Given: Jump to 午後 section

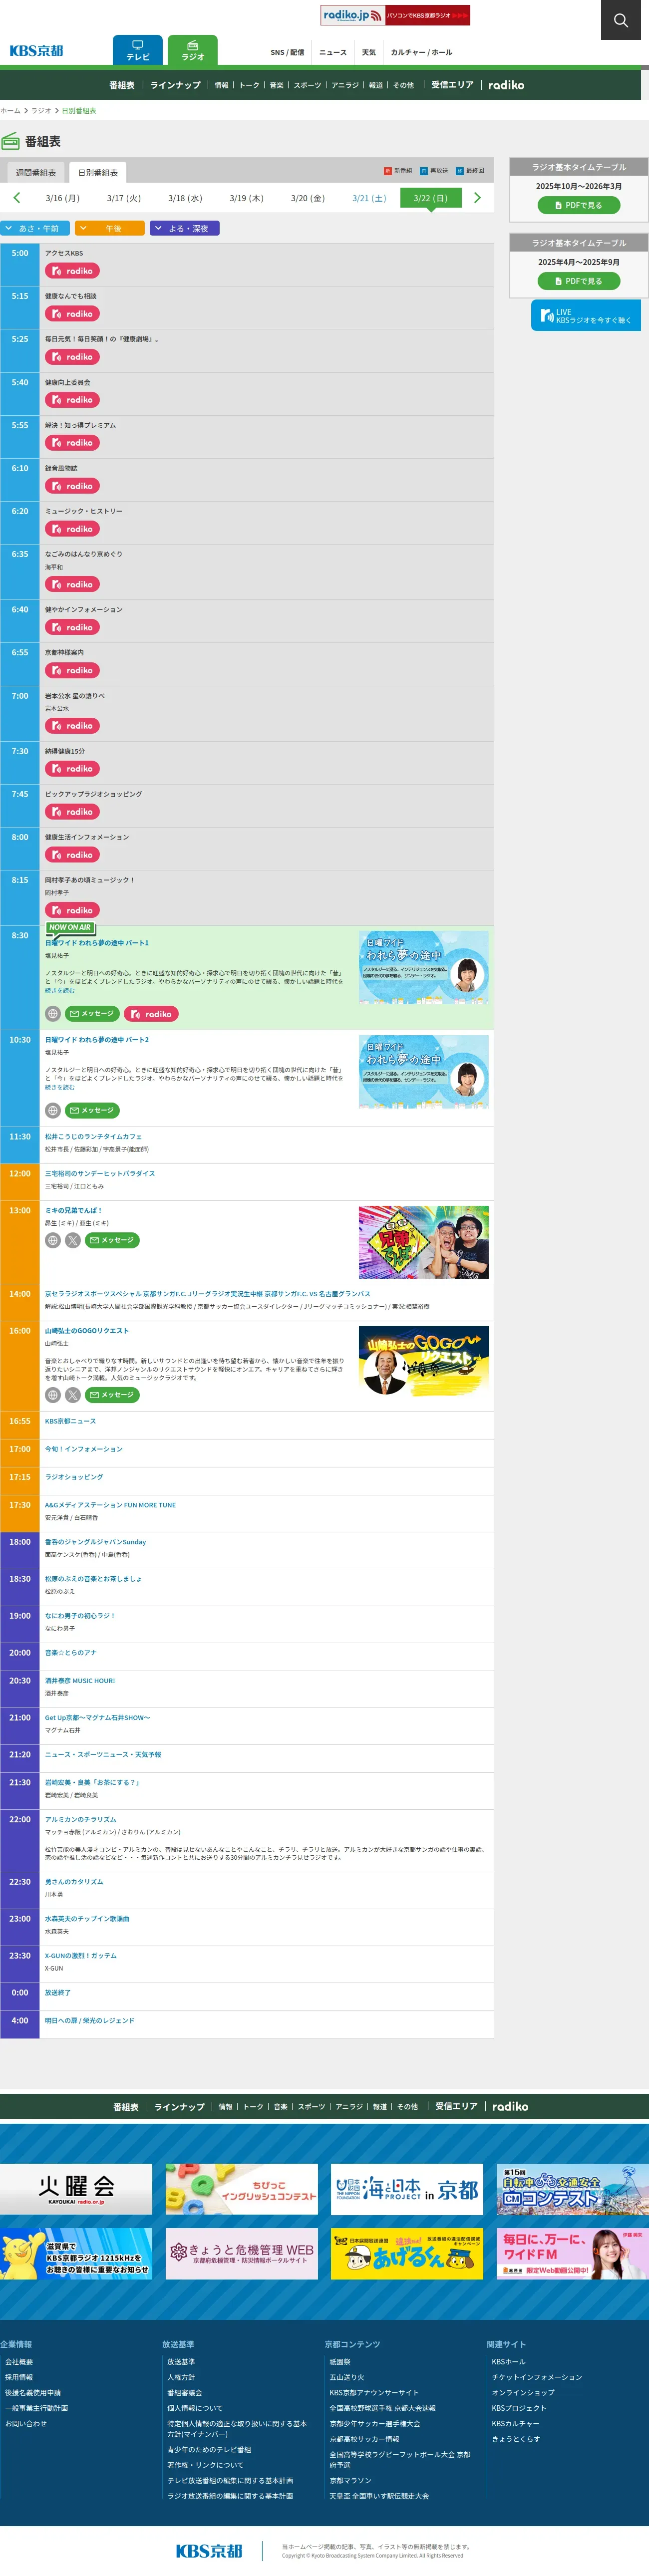Looking at the screenshot, I should pos(110,228).
